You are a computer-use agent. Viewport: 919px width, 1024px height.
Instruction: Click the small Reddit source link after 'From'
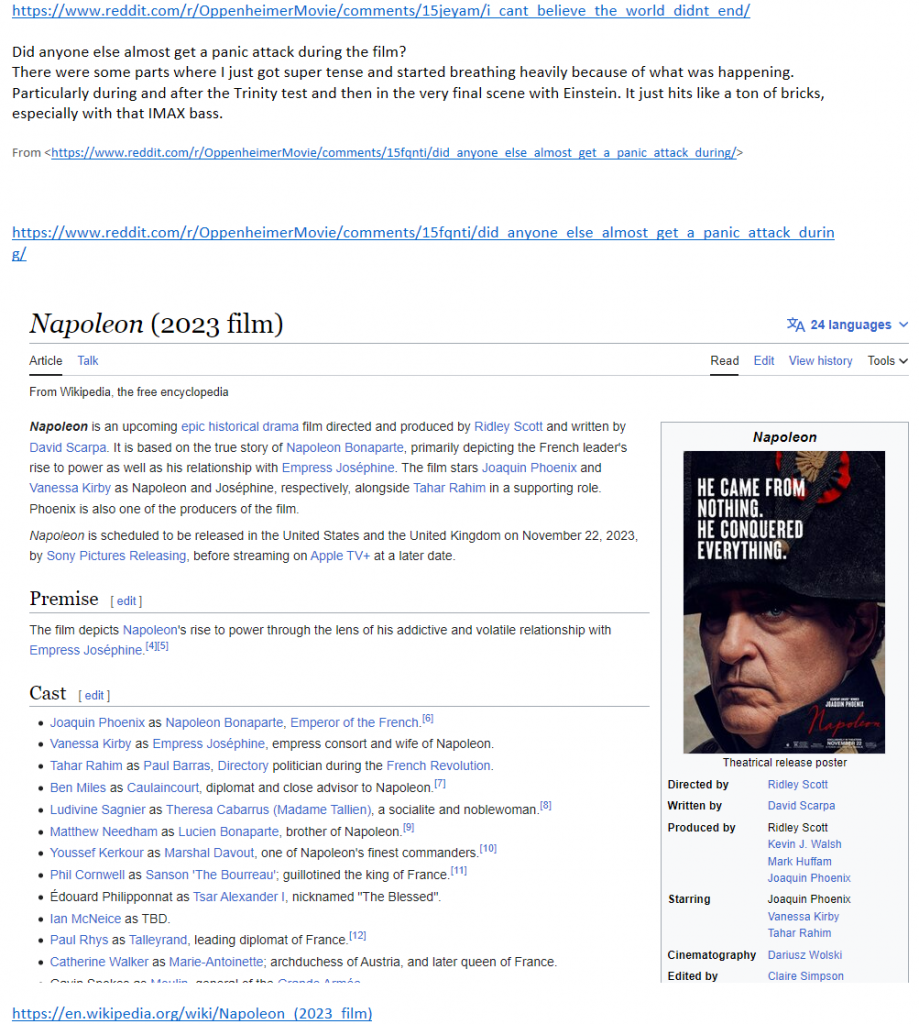[x=394, y=153]
